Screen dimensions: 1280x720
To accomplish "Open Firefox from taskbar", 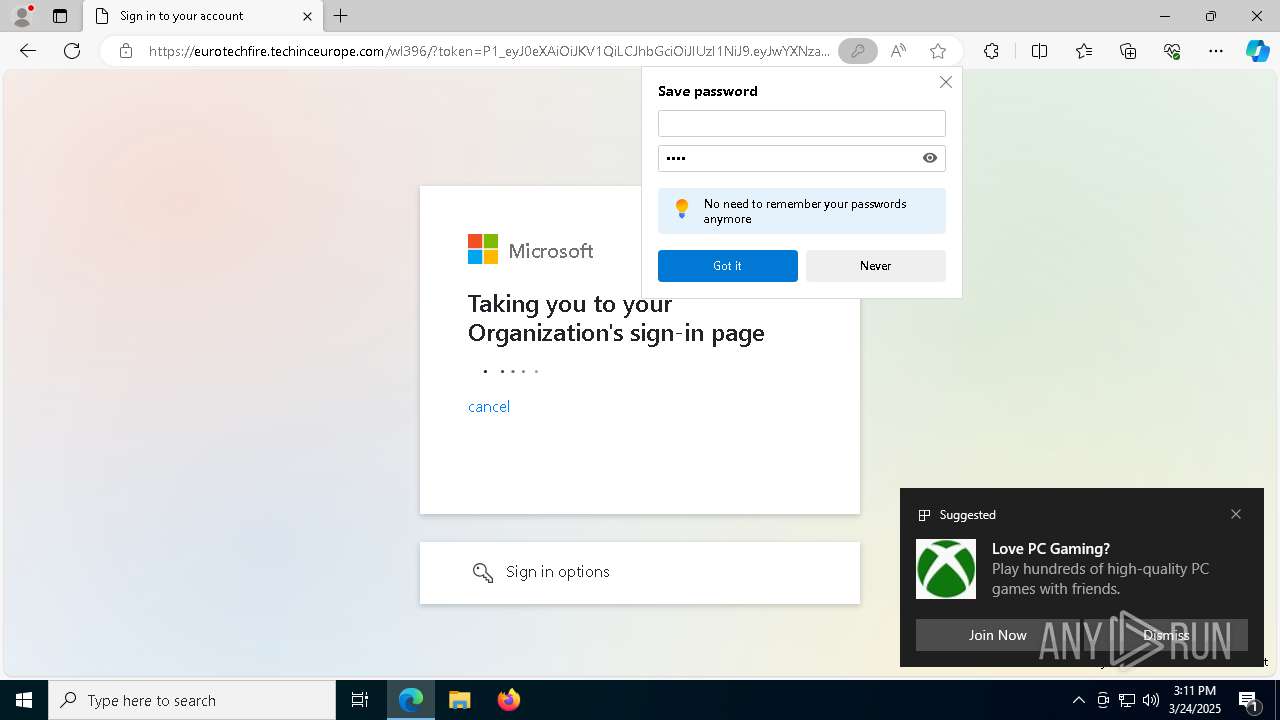I will 509,700.
